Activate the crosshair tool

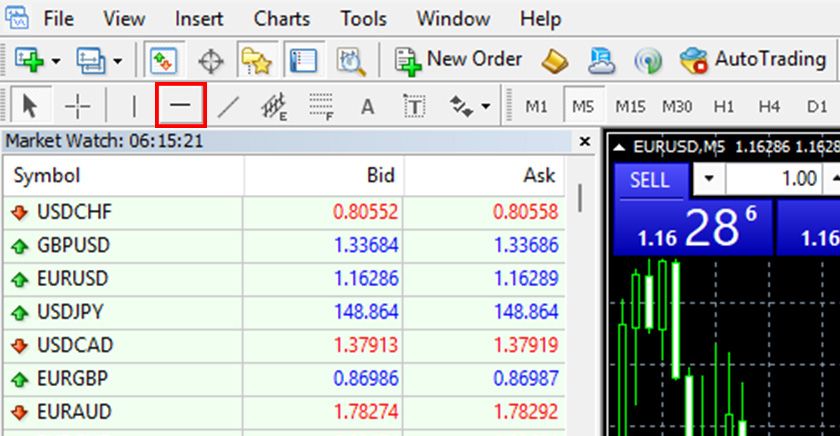(x=77, y=106)
